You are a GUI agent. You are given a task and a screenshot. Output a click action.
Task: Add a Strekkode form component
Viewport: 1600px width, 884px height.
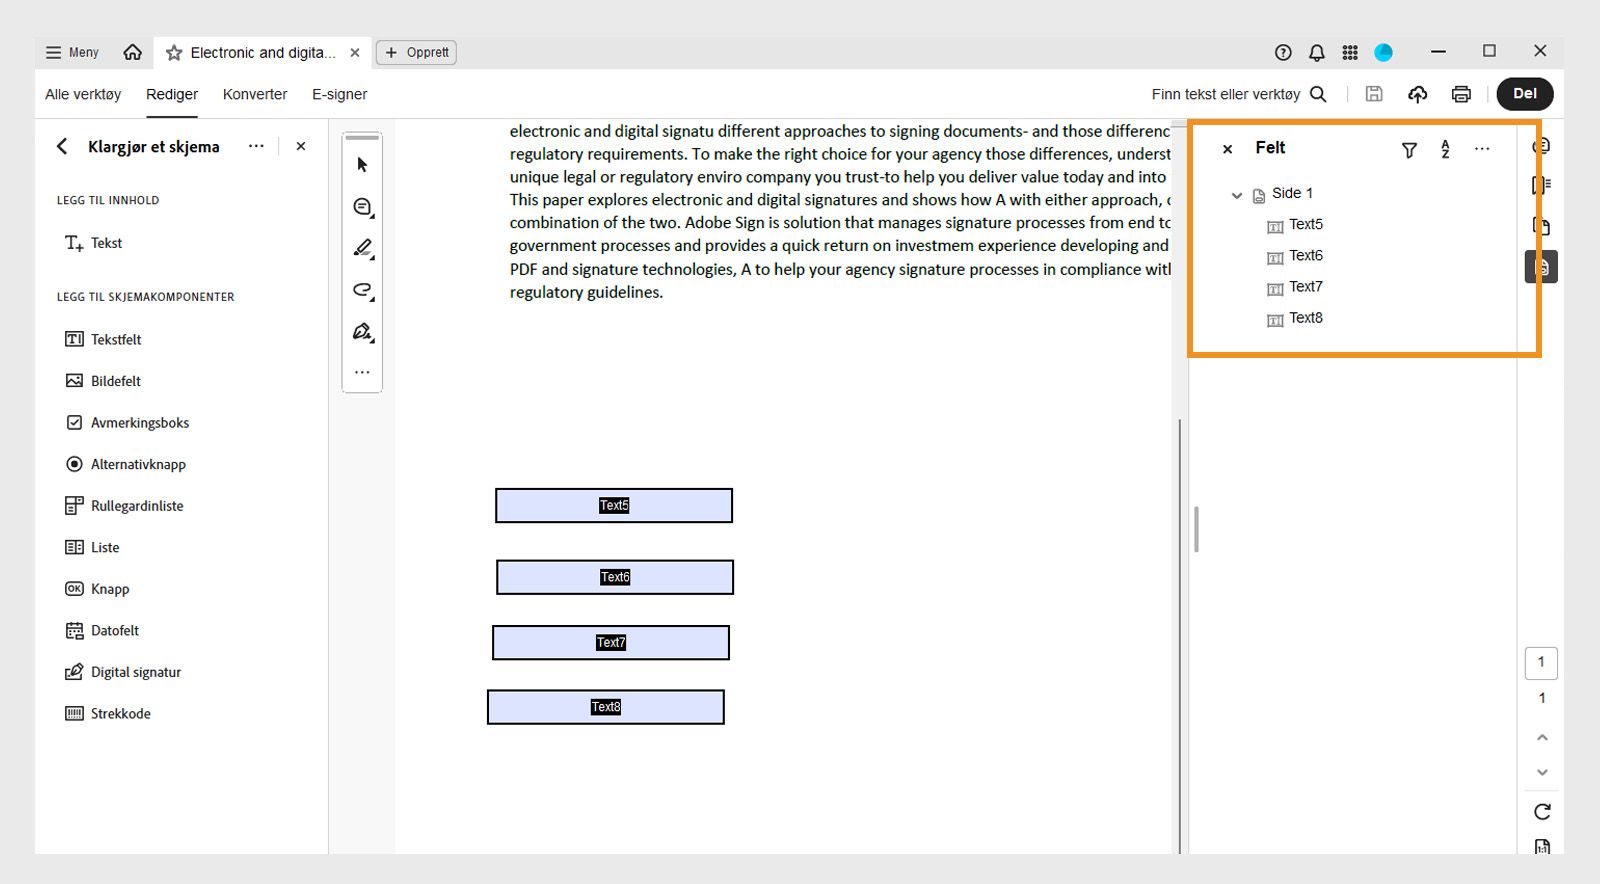[108, 714]
